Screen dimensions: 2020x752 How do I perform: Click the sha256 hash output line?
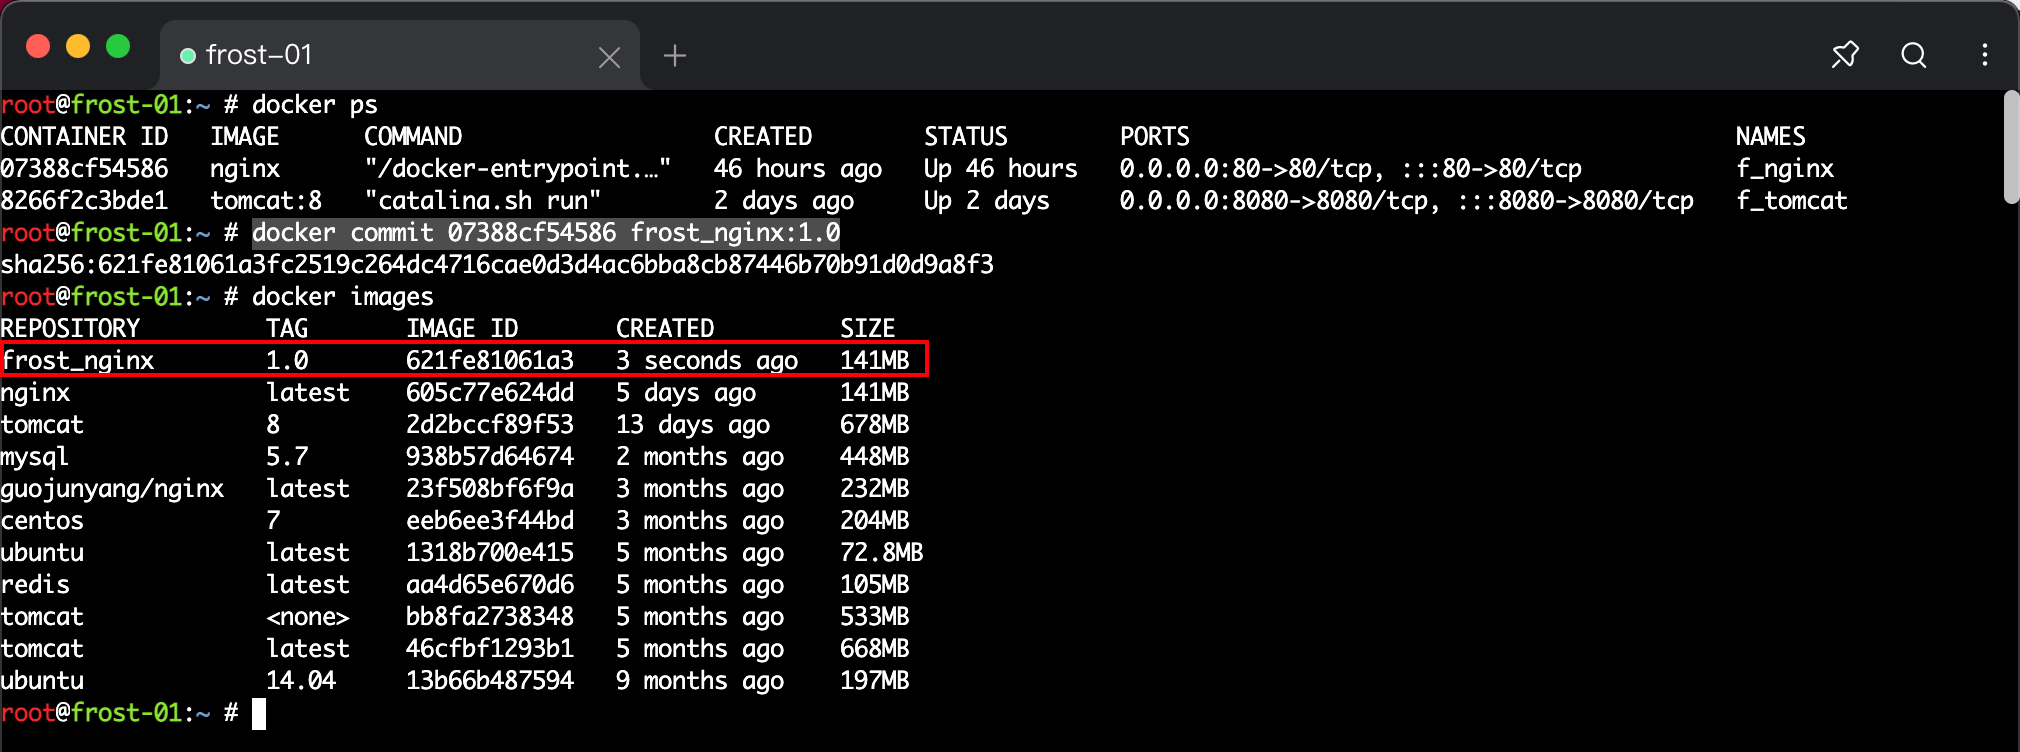click(x=497, y=265)
